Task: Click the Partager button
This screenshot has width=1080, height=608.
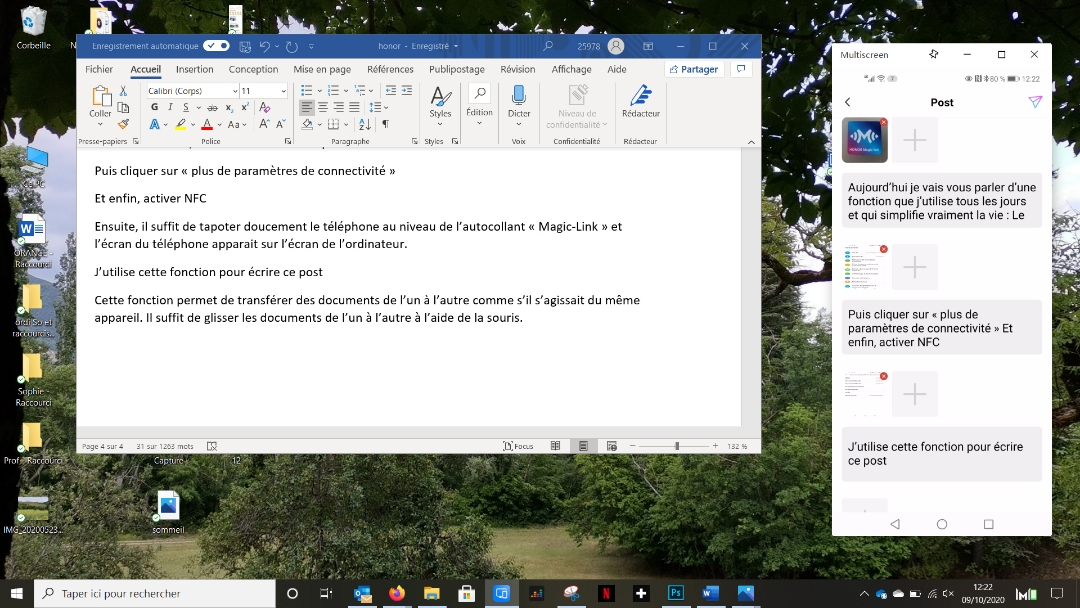Action: (x=693, y=69)
